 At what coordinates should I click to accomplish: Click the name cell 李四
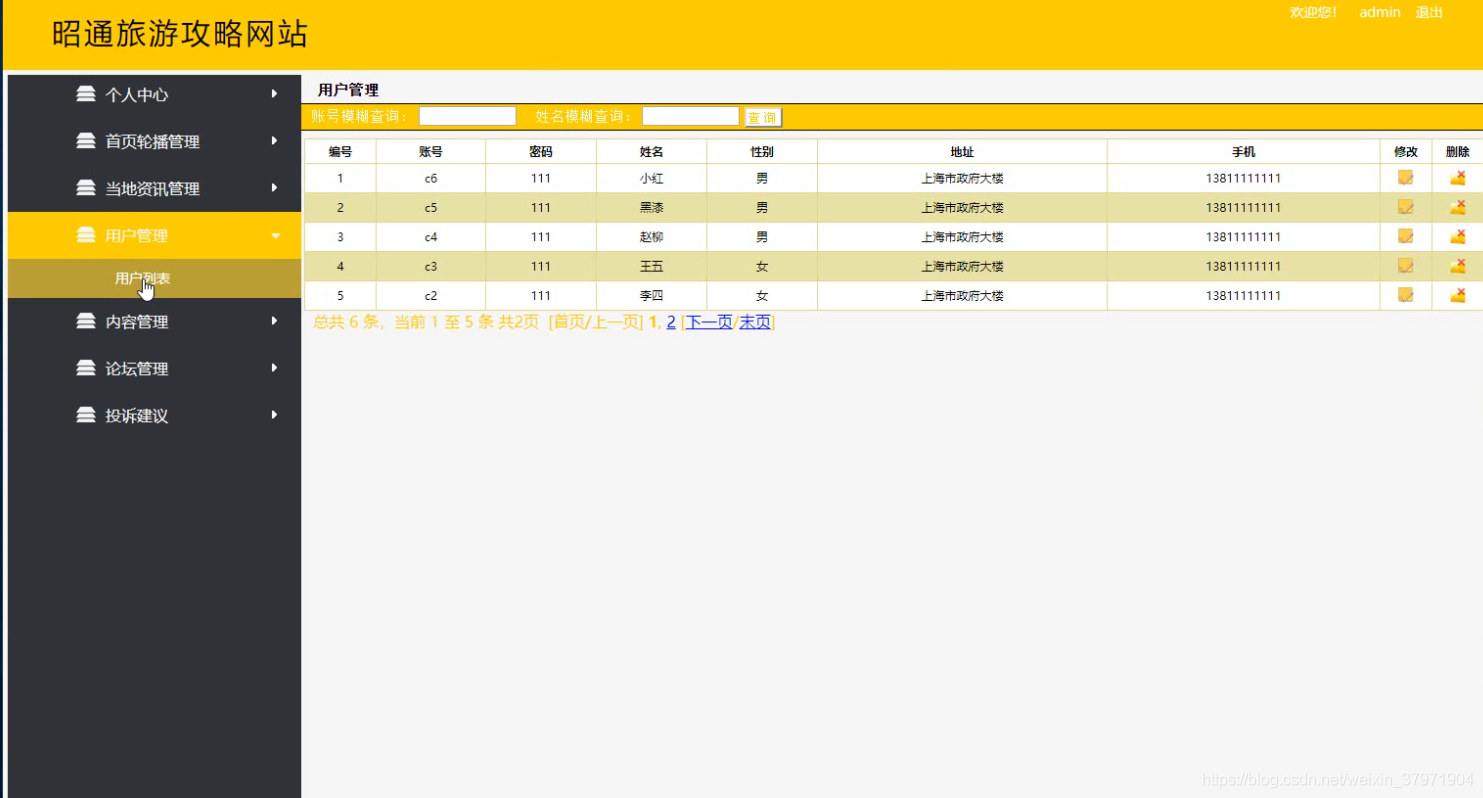tap(651, 296)
